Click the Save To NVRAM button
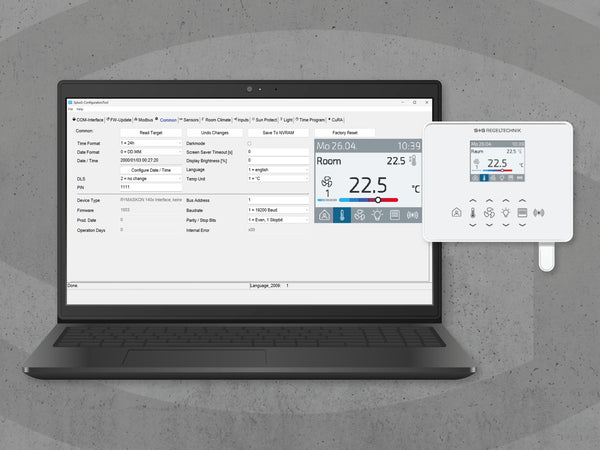The height and width of the screenshot is (450, 600). pyautogui.click(x=278, y=131)
